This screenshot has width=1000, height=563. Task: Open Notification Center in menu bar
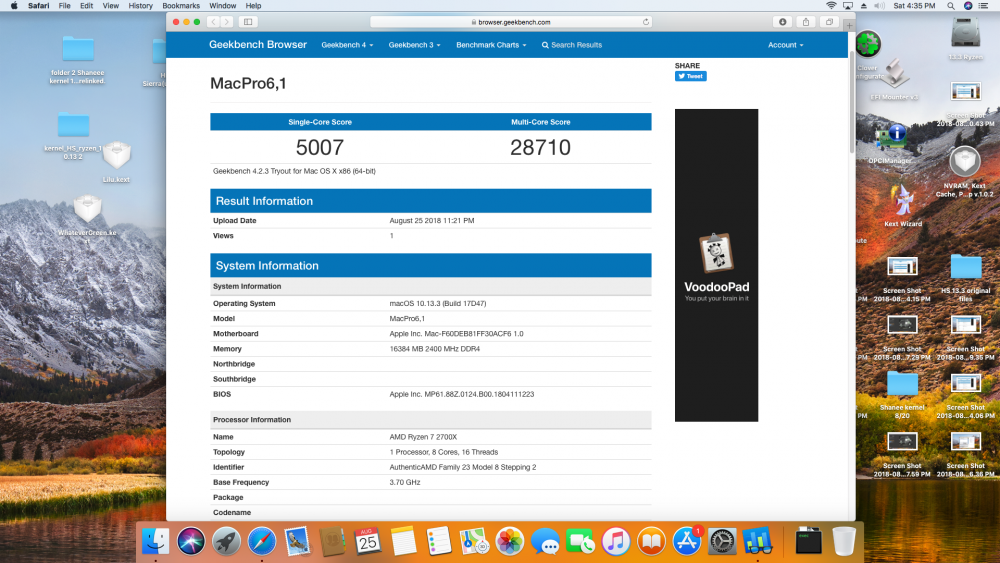(985, 6)
